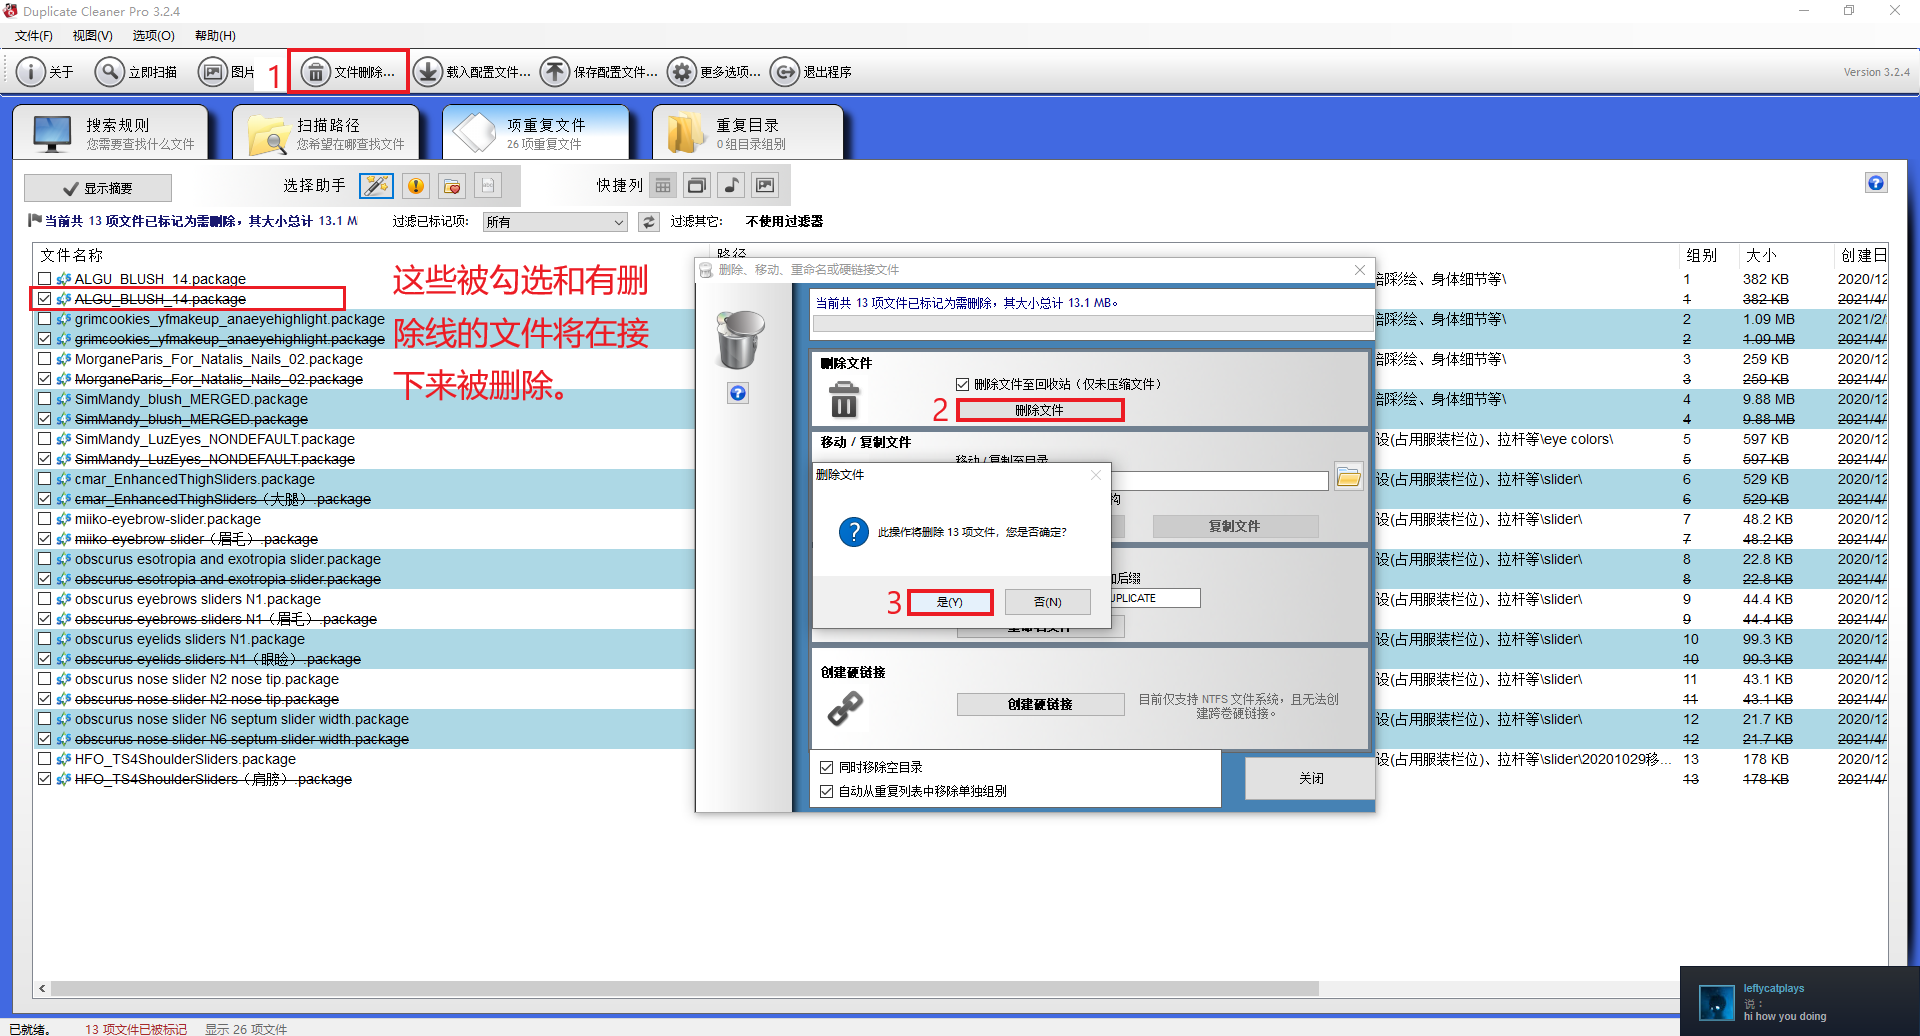Toggle 自动从重复列表中移除单独组别 checkbox
The height and width of the screenshot is (1036, 1920).
pos(826,791)
